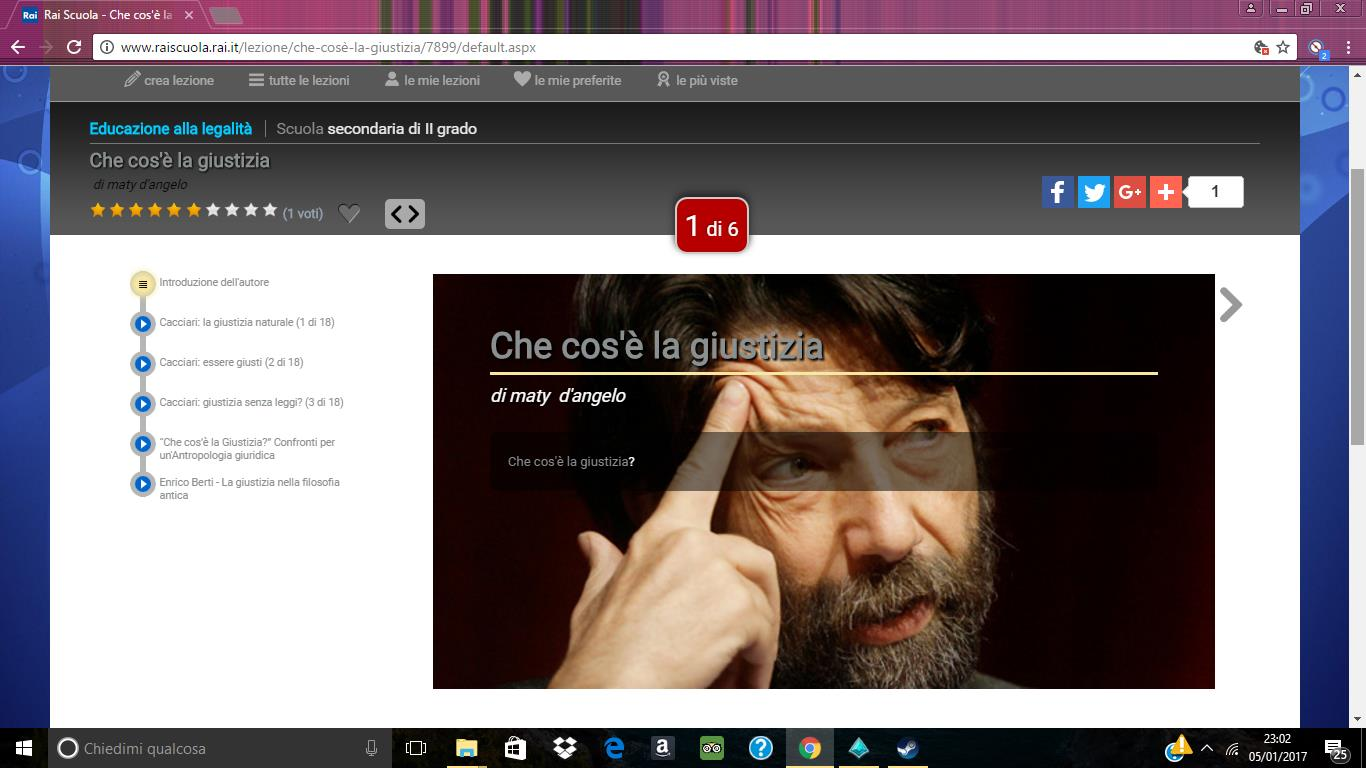
Task: Open Action Center notifications
Action: pyautogui.click(x=1336, y=748)
